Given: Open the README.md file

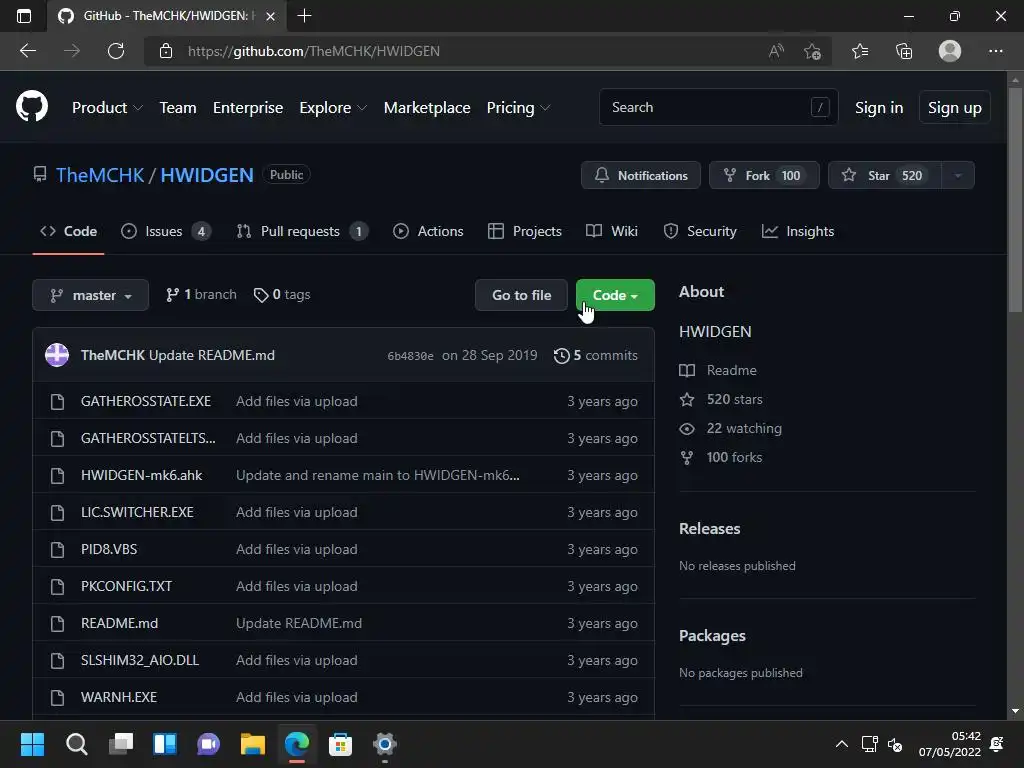Looking at the screenshot, I should click(x=120, y=623).
